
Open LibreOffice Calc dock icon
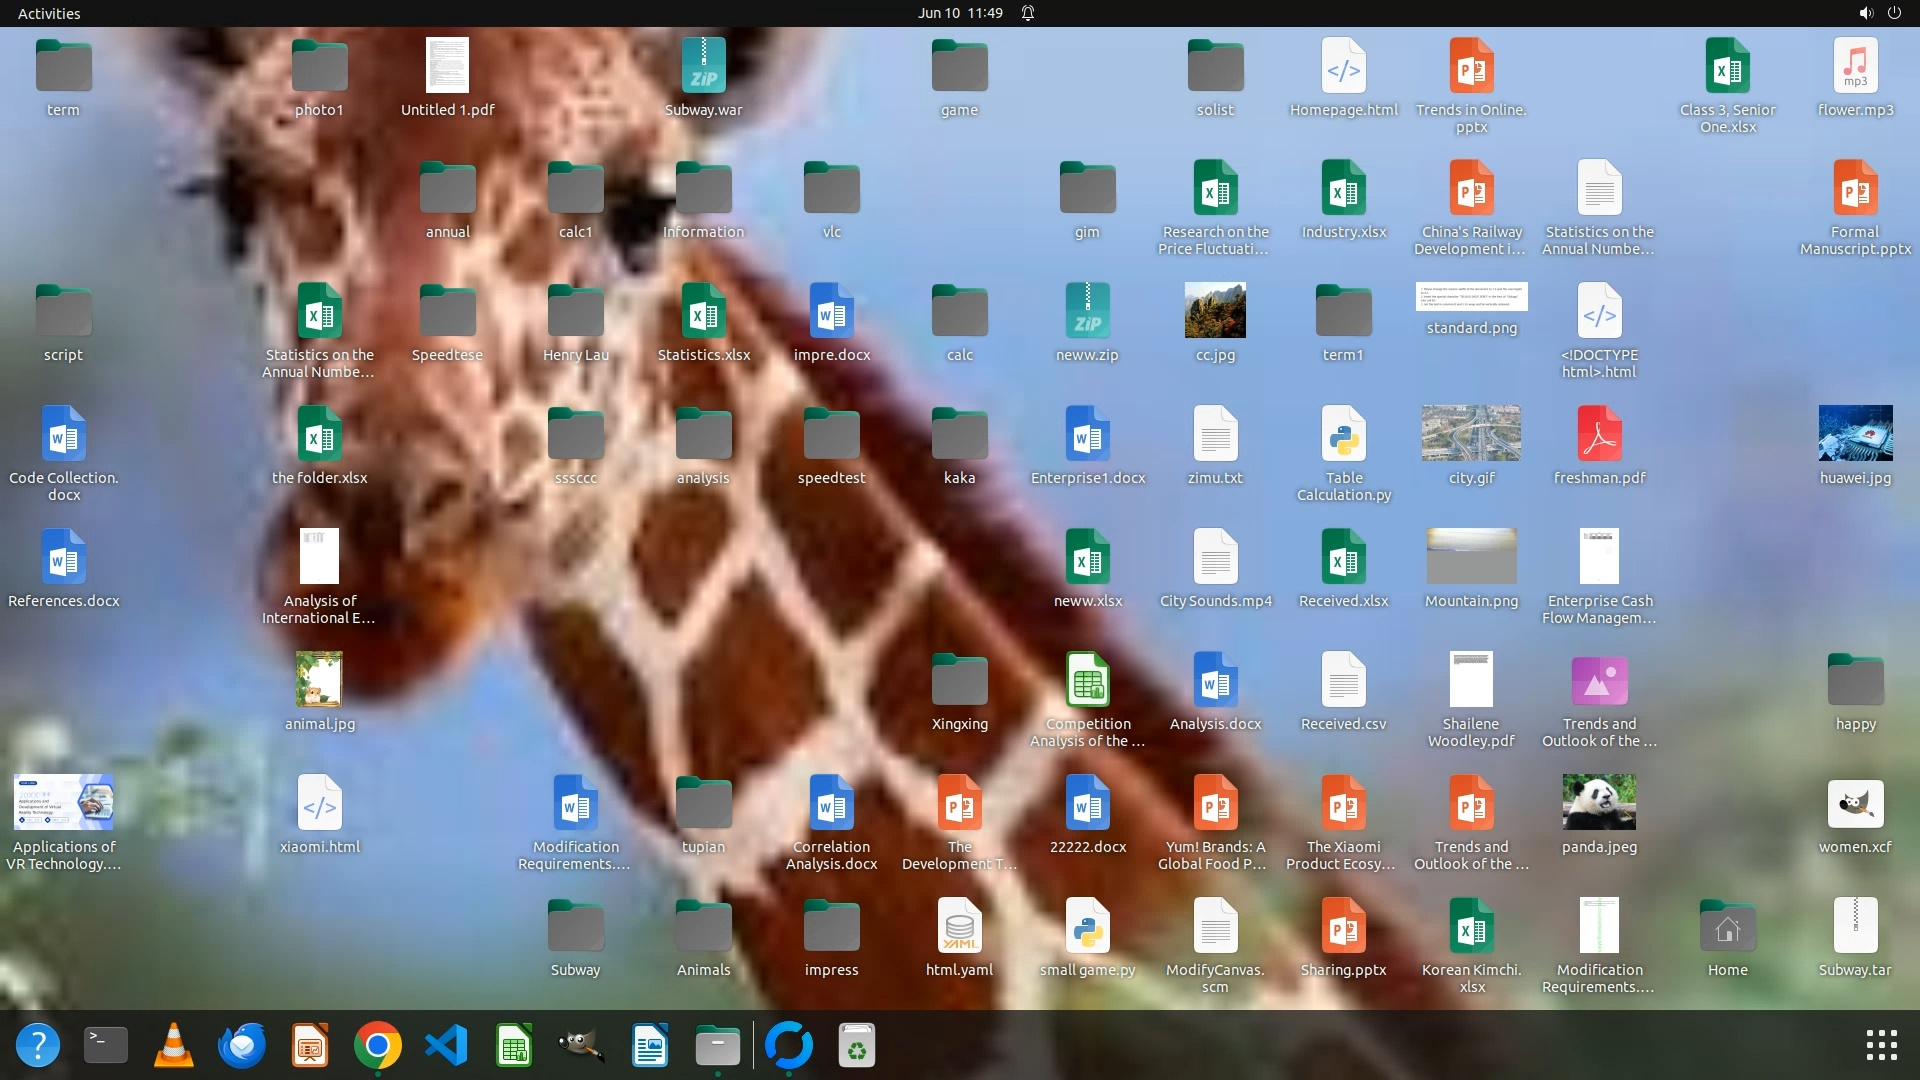514,1046
